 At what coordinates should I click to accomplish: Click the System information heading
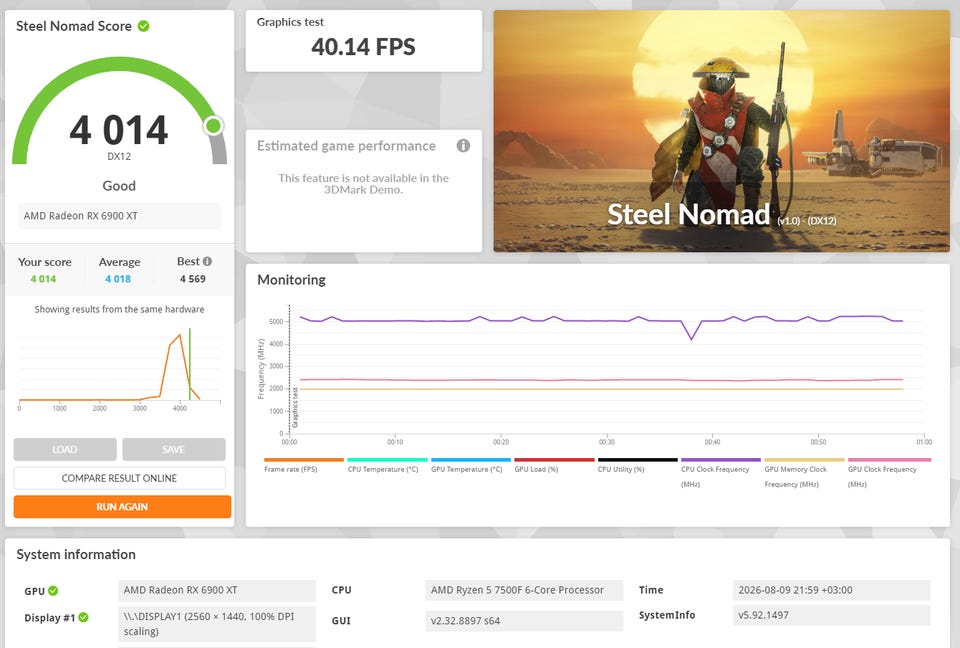point(76,554)
